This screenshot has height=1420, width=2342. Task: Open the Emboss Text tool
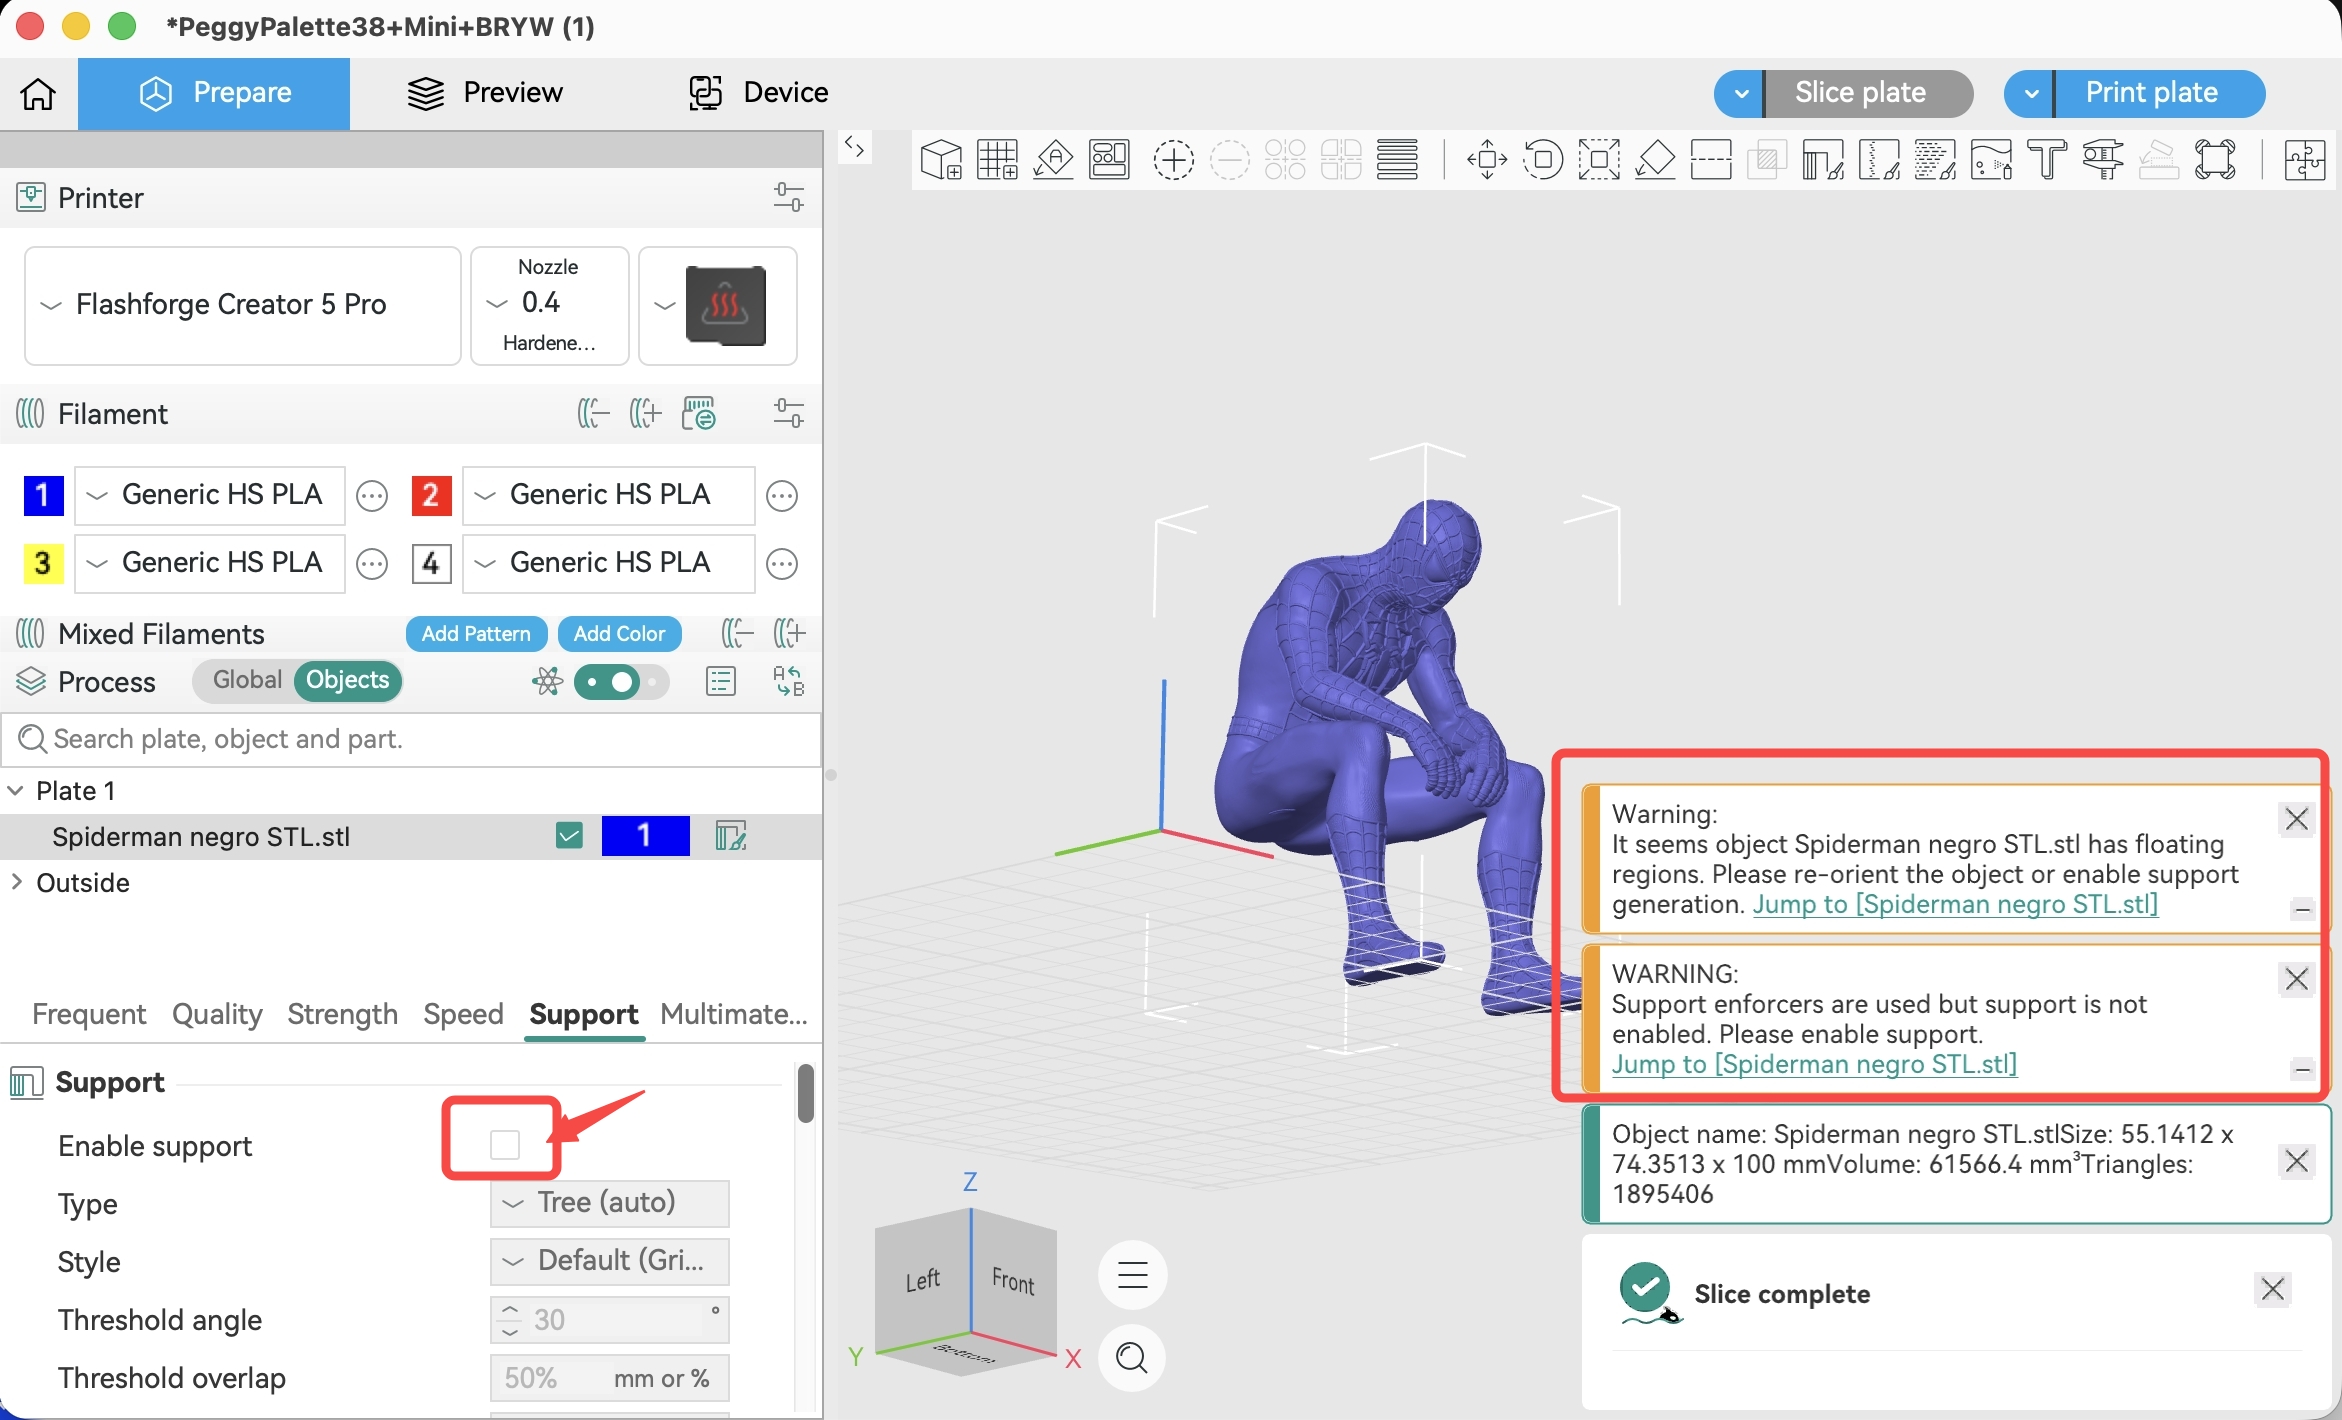(x=2048, y=160)
